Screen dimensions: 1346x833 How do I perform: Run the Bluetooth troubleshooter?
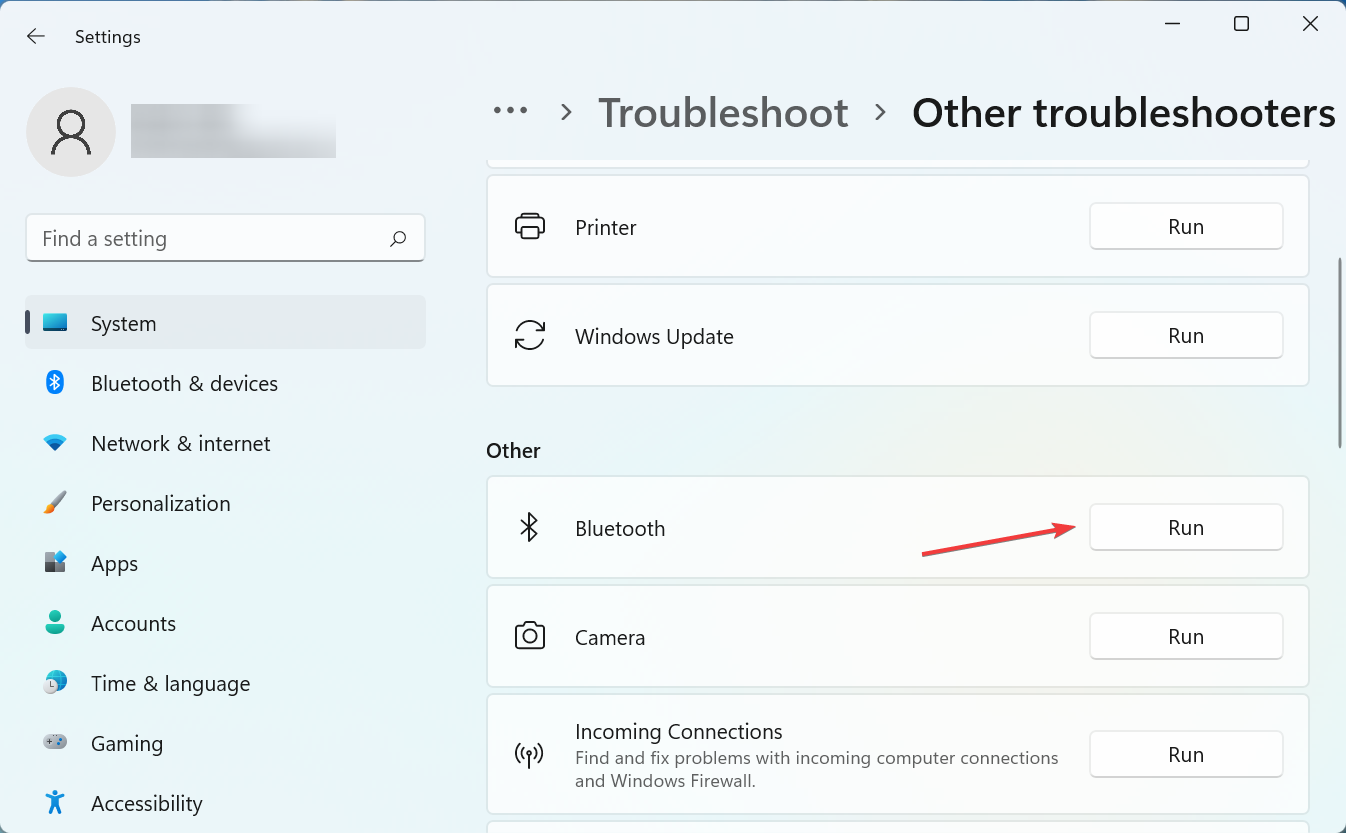pos(1186,527)
